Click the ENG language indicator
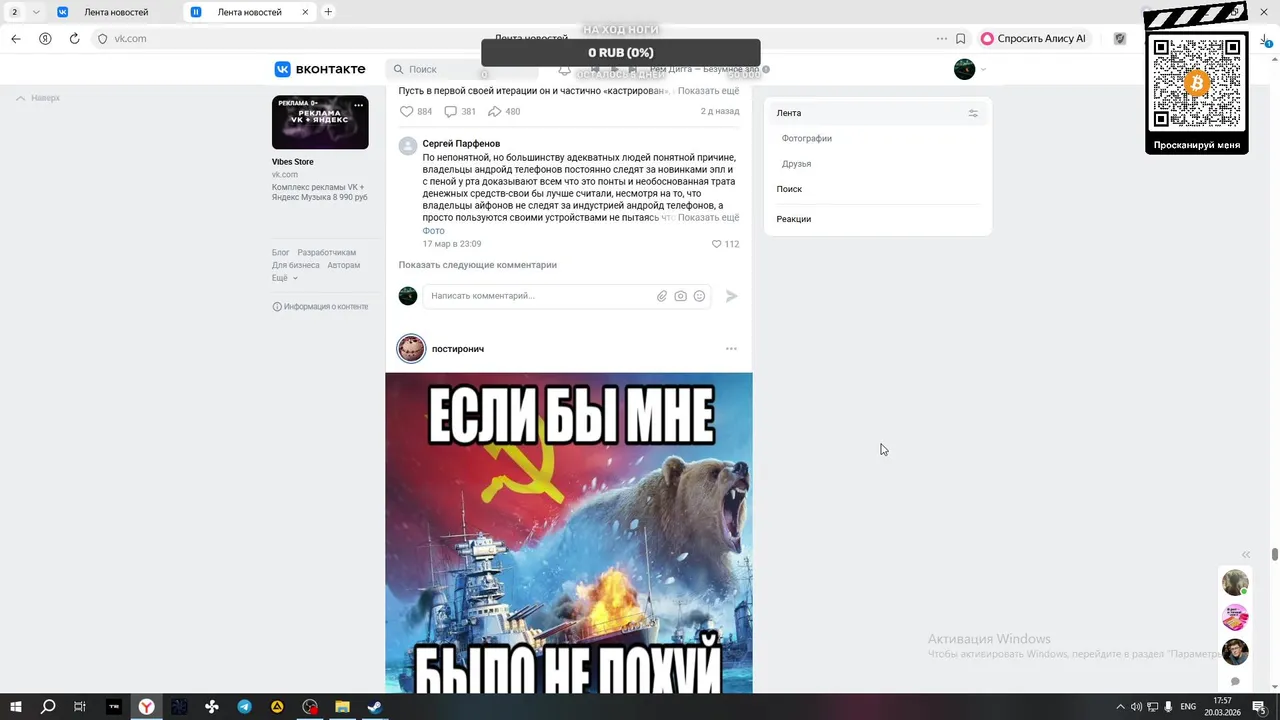1280x720 pixels. coord(1188,707)
